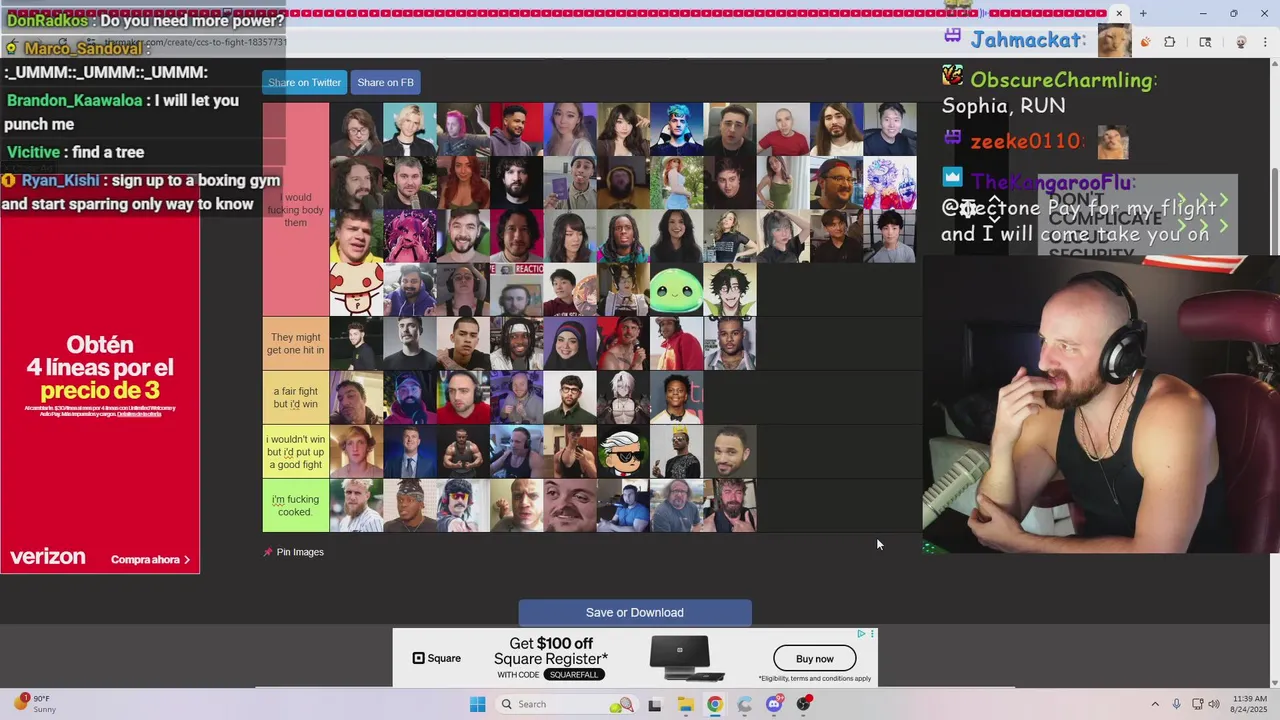Viewport: 1280px width, 720px height.
Task: Select the green slime character thumbnail
Action: [676, 290]
